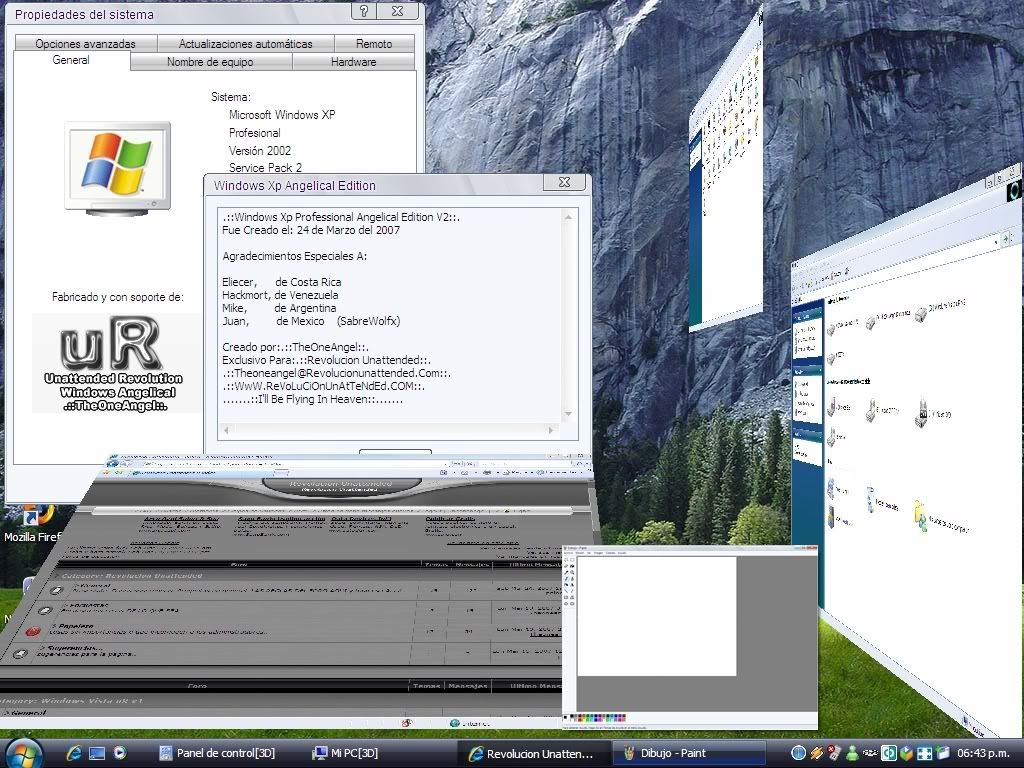Open the Actualizaciones automáticas tab

(x=246, y=44)
